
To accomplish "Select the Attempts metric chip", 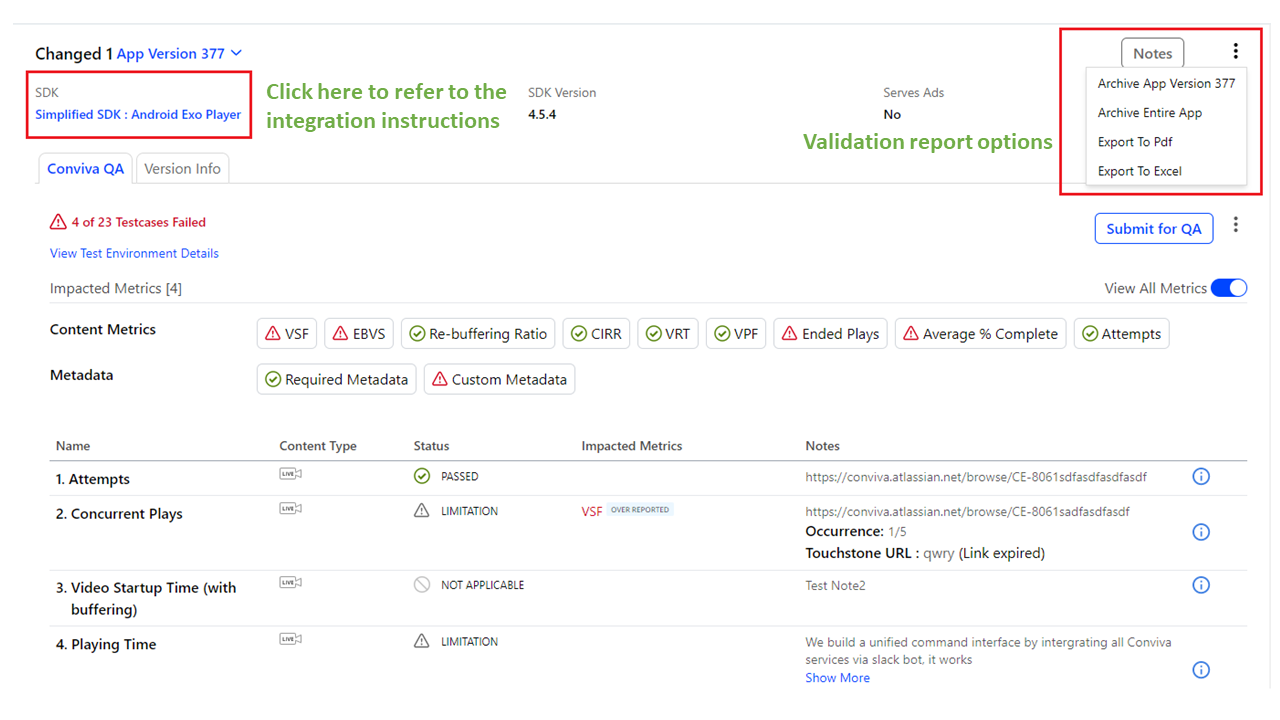I will pos(1121,334).
